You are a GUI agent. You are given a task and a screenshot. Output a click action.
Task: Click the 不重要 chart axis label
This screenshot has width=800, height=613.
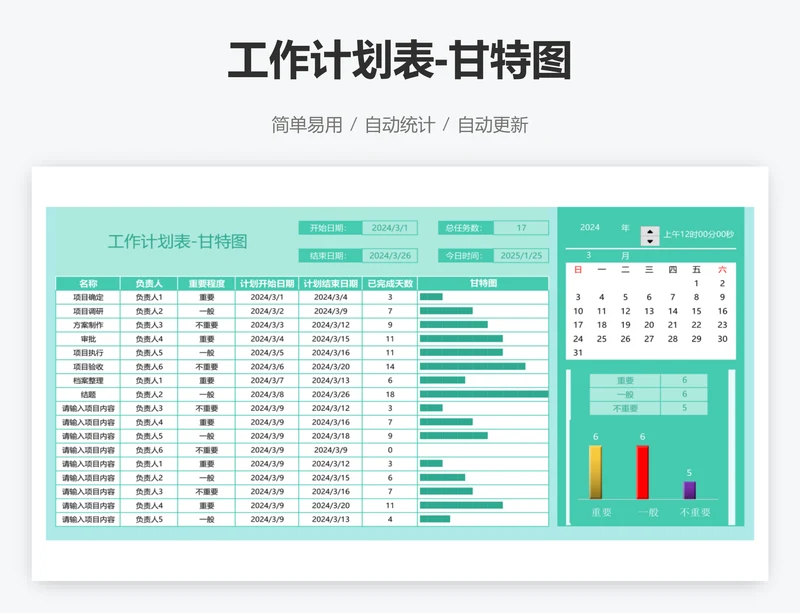pos(695,512)
